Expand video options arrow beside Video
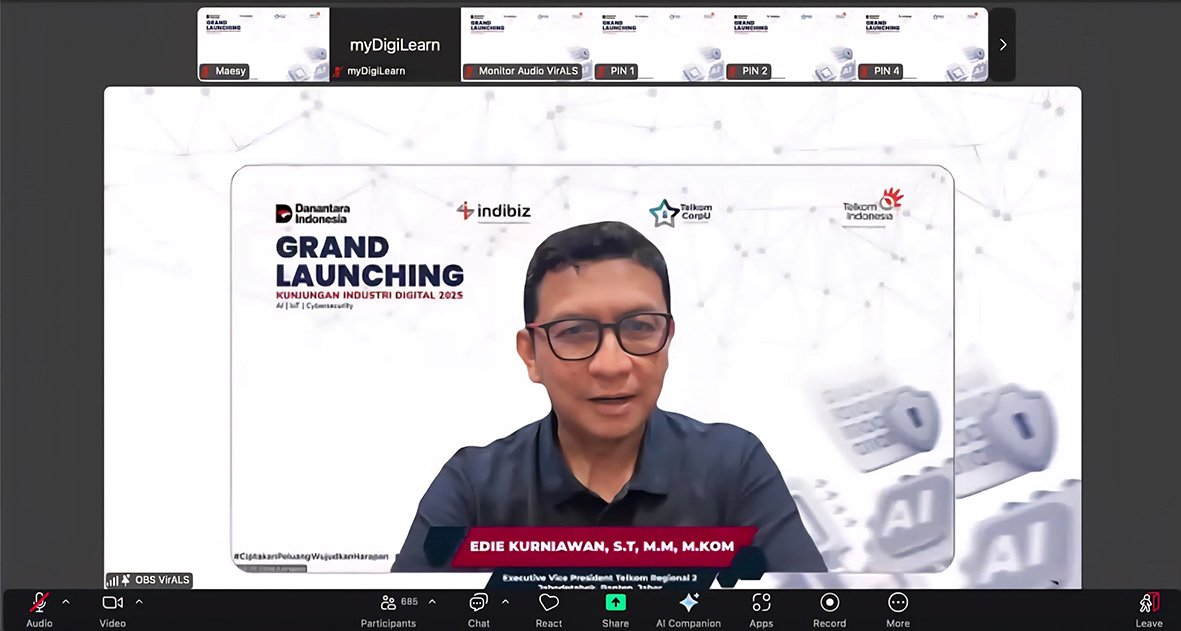The image size is (1181, 631). tap(139, 602)
